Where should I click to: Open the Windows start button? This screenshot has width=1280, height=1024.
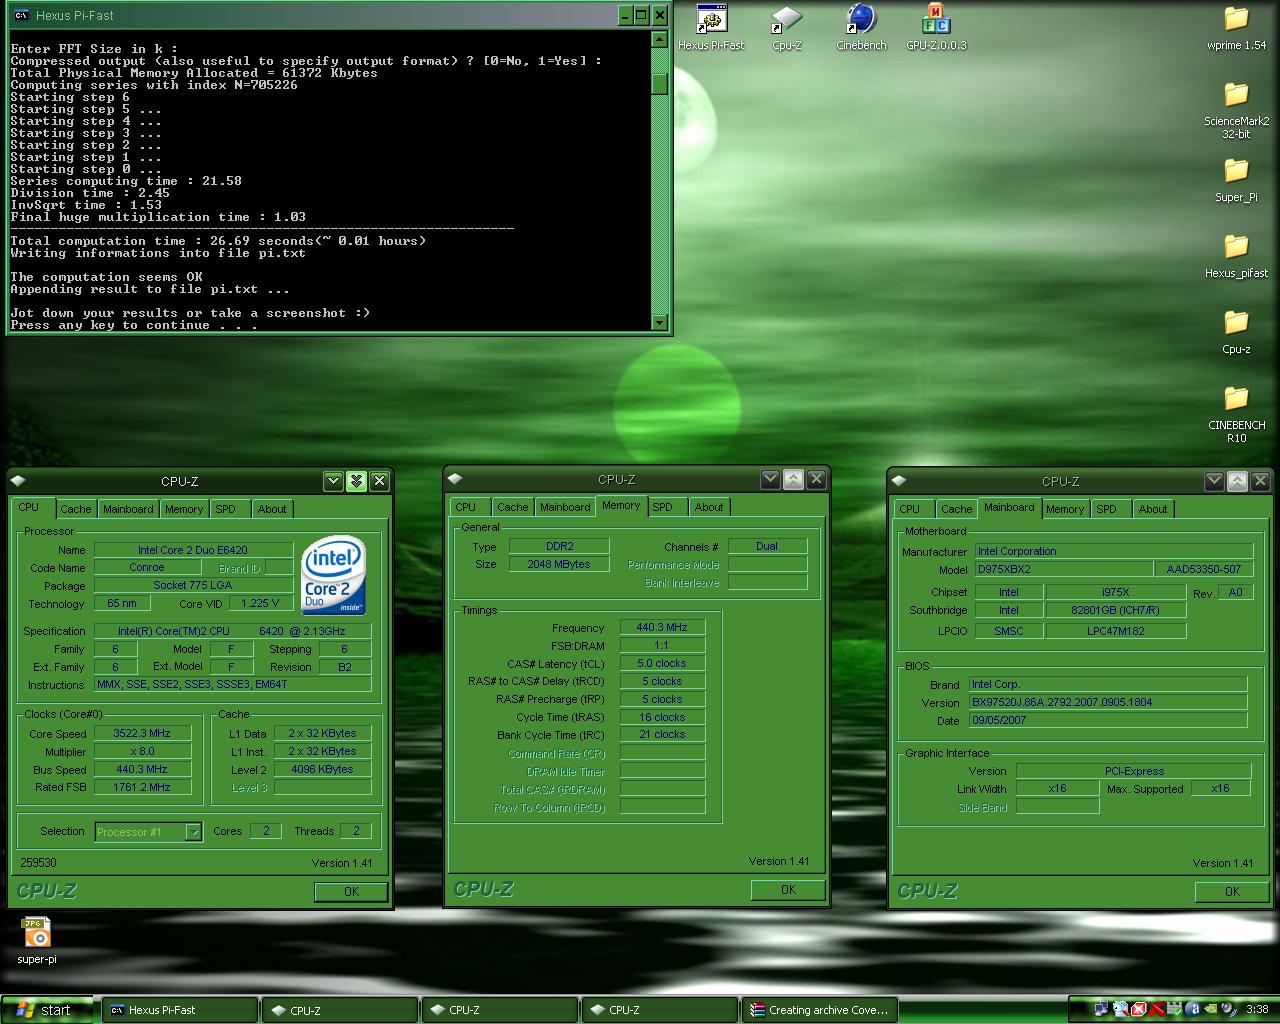point(47,1010)
